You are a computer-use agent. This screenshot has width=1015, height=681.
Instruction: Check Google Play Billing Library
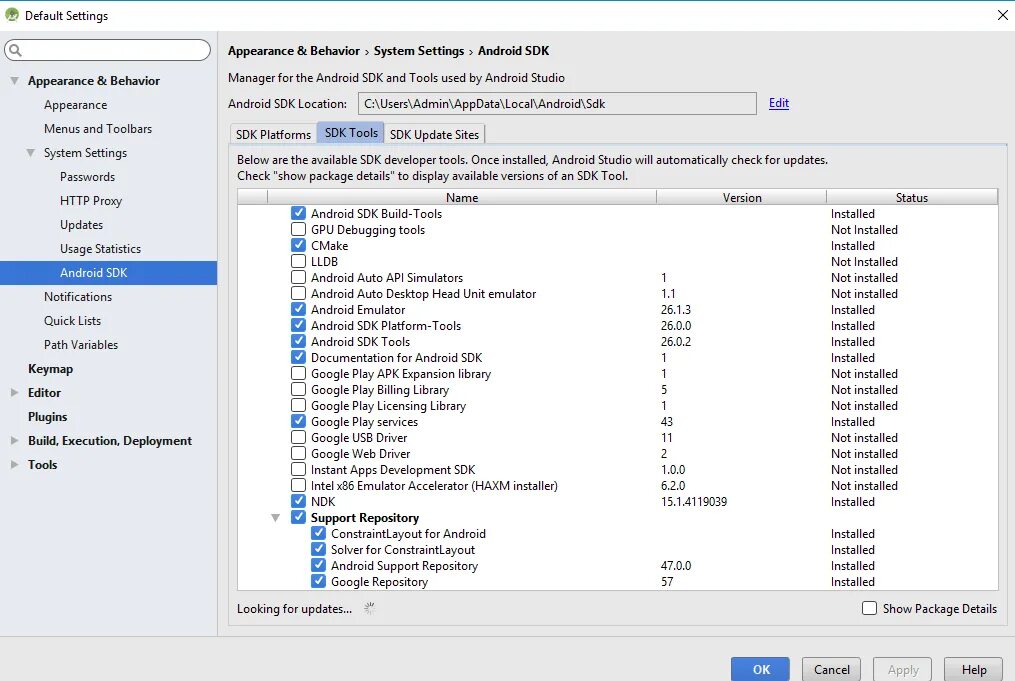pos(298,389)
